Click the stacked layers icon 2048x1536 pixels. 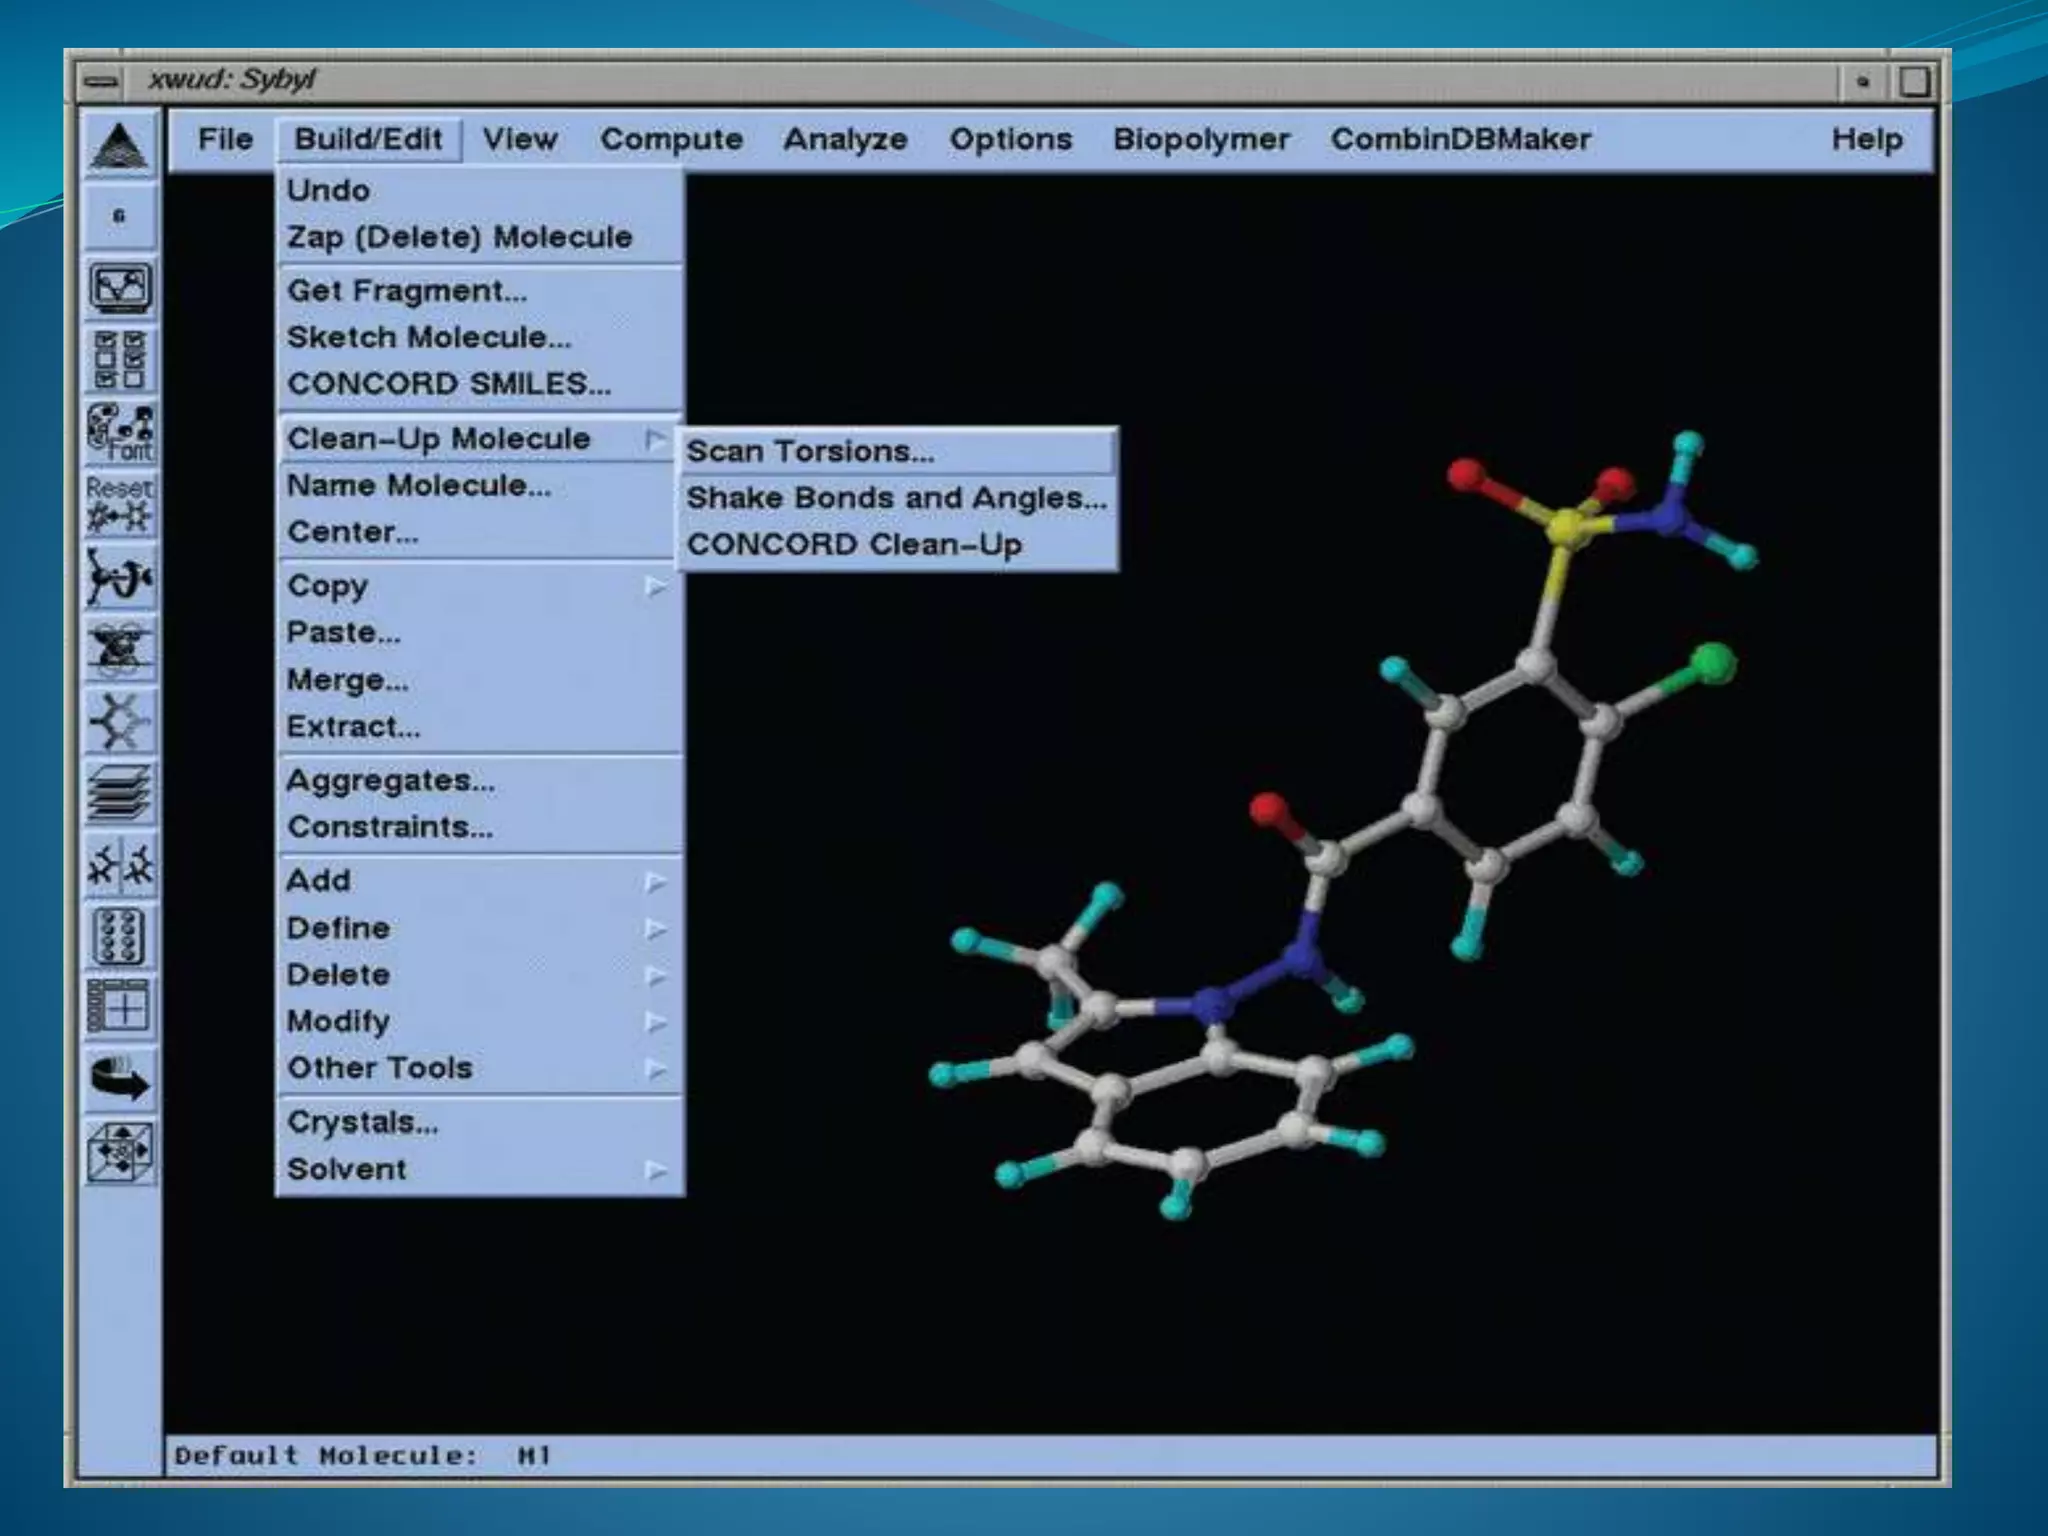click(120, 793)
